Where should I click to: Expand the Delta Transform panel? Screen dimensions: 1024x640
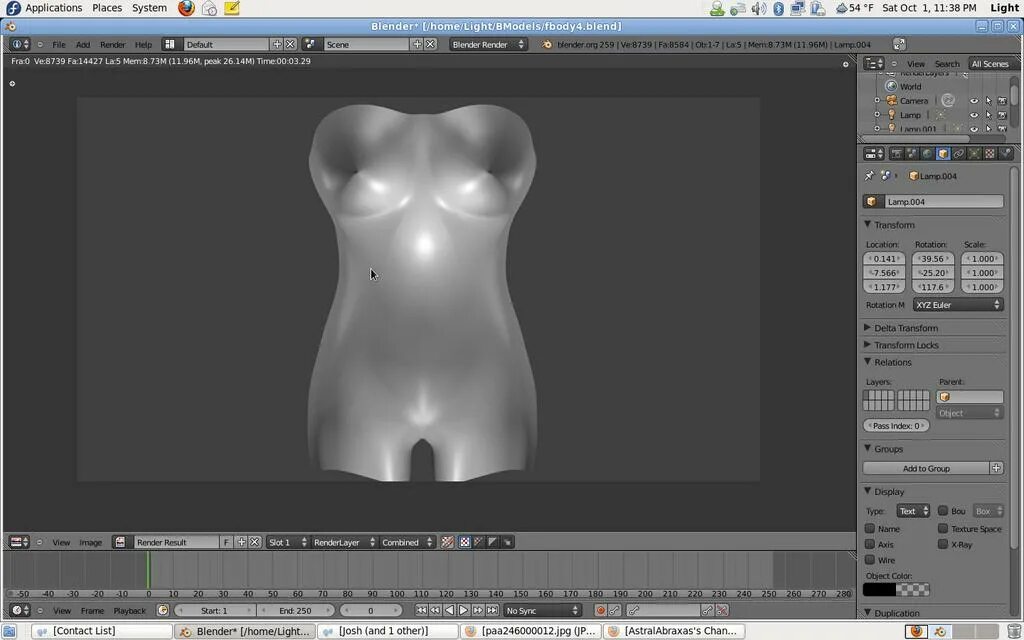coord(905,328)
